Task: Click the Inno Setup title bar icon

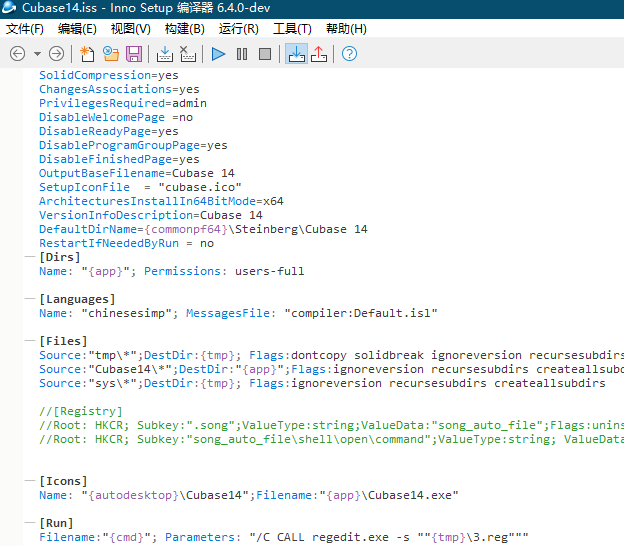Action: 9,7
